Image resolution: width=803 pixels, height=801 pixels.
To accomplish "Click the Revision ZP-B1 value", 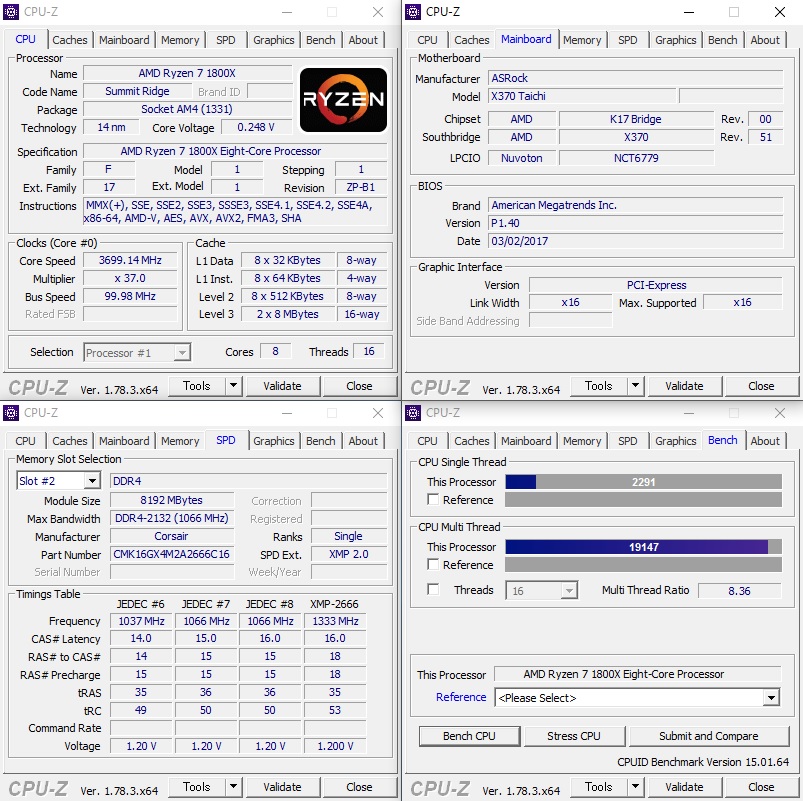I will point(361,187).
